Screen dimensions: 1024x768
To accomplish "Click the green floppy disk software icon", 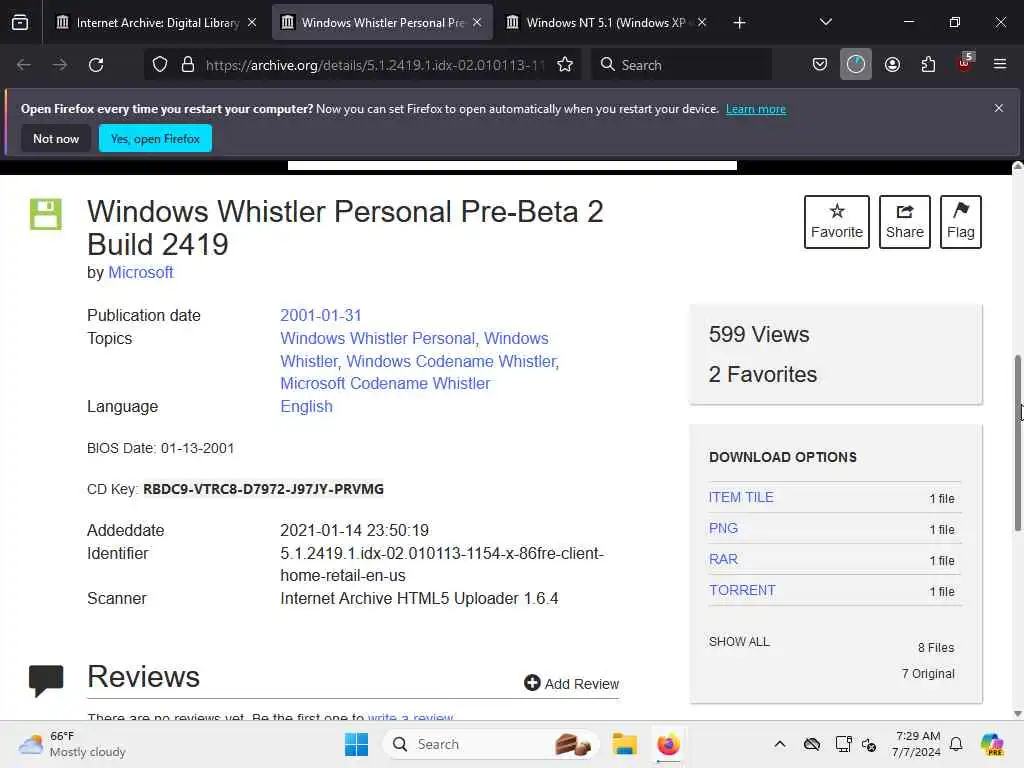I will point(46,214).
